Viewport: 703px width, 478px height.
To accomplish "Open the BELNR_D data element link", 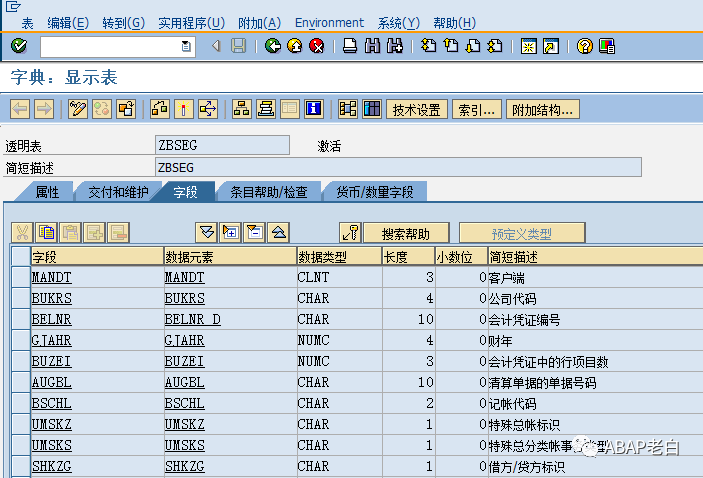I will click(192, 319).
